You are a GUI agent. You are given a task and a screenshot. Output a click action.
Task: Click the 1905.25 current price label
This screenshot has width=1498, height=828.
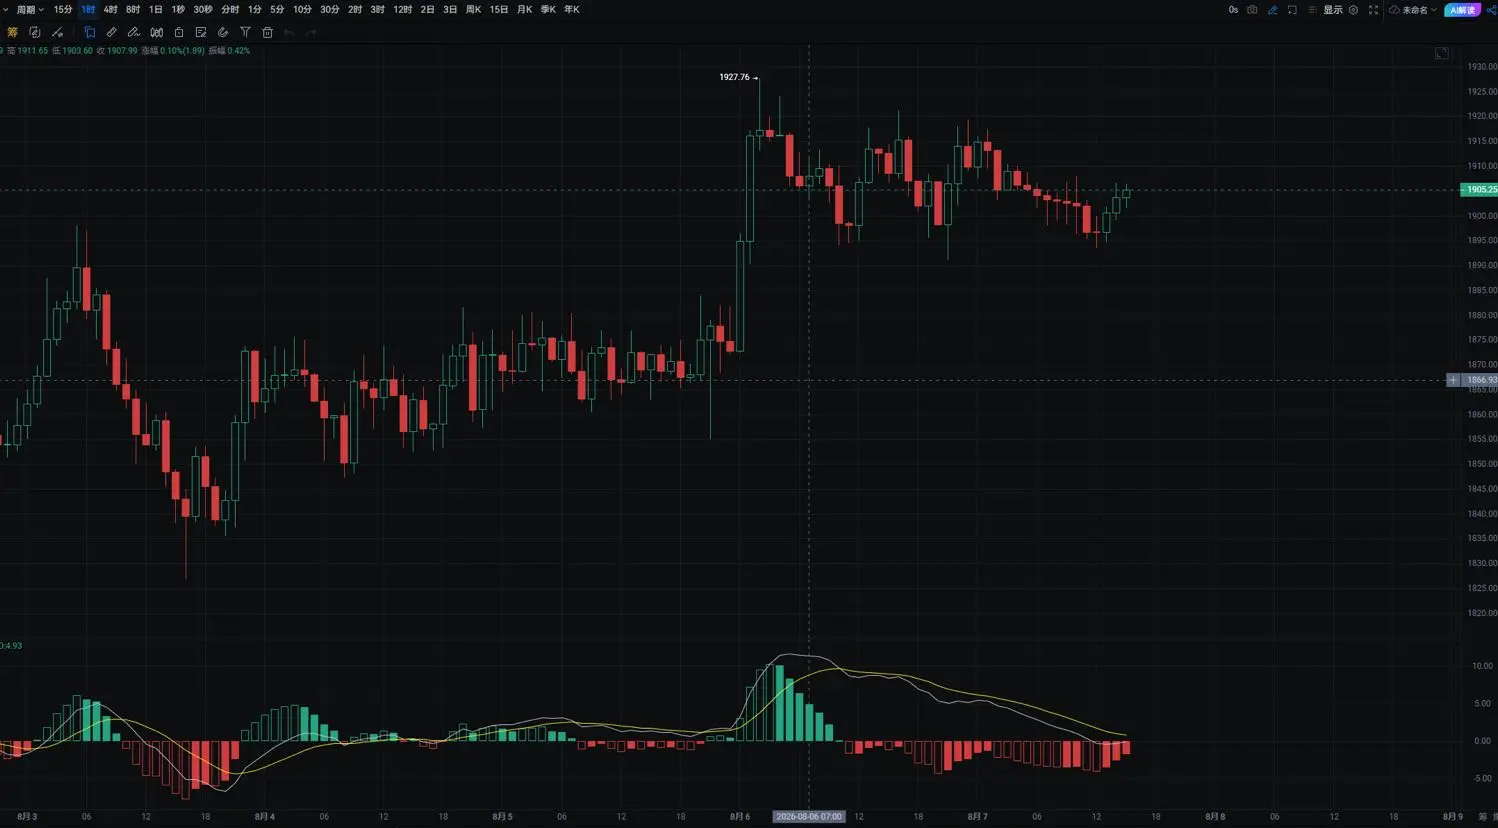[1479, 190]
